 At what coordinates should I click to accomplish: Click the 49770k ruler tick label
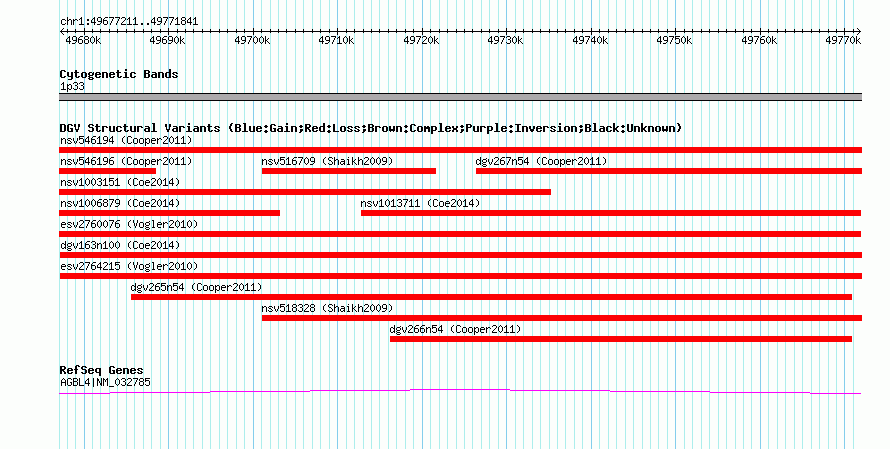pos(843,40)
